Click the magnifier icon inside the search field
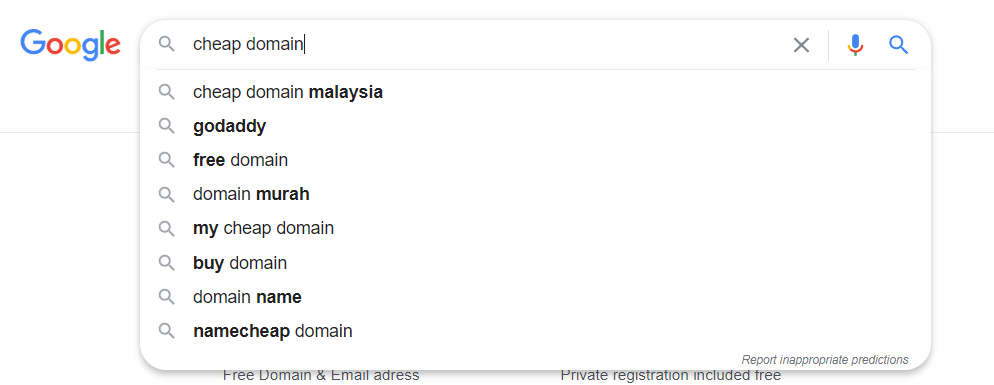Image resolution: width=994 pixels, height=385 pixels. pos(166,44)
